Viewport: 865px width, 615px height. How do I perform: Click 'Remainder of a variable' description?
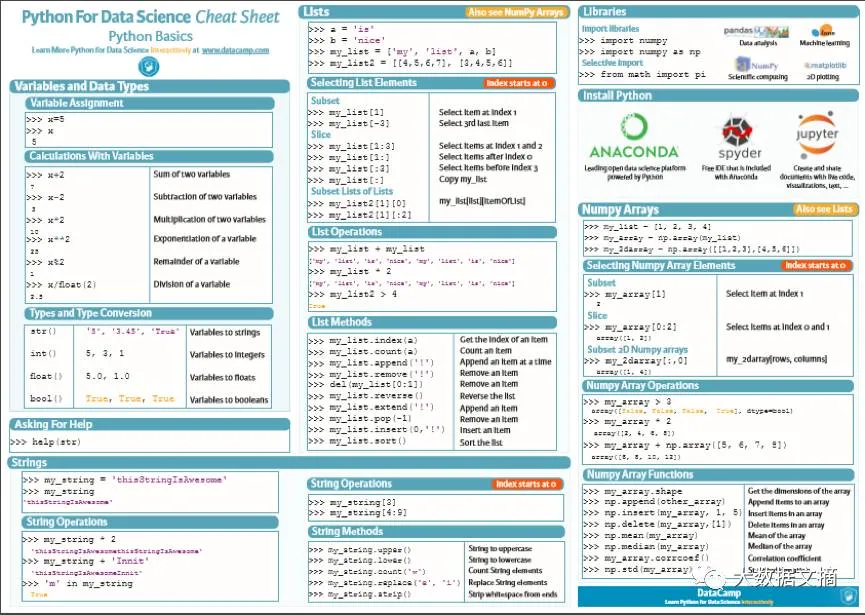[x=196, y=261]
